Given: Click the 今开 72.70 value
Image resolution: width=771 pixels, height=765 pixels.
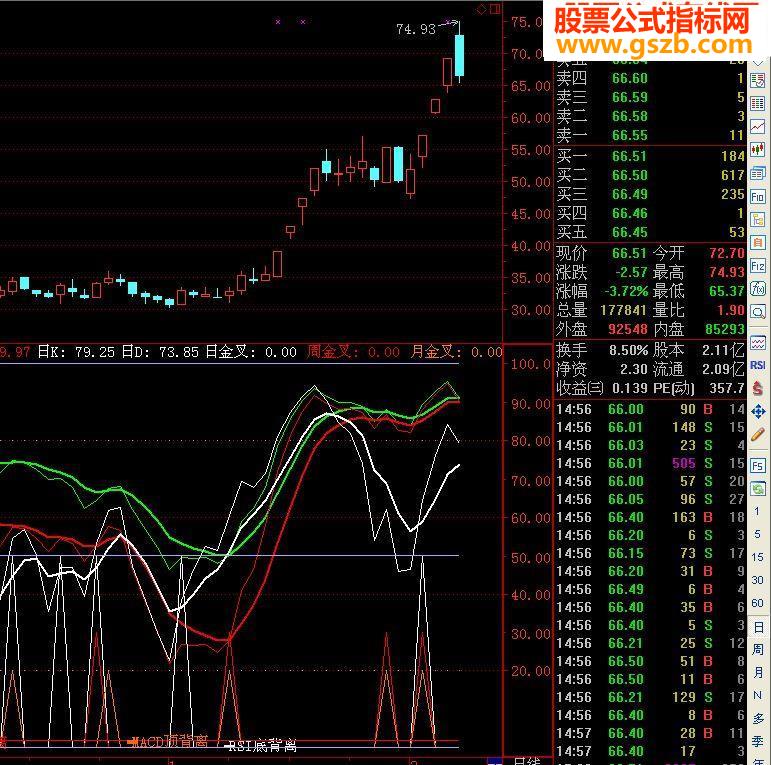Looking at the screenshot, I should (x=727, y=253).
